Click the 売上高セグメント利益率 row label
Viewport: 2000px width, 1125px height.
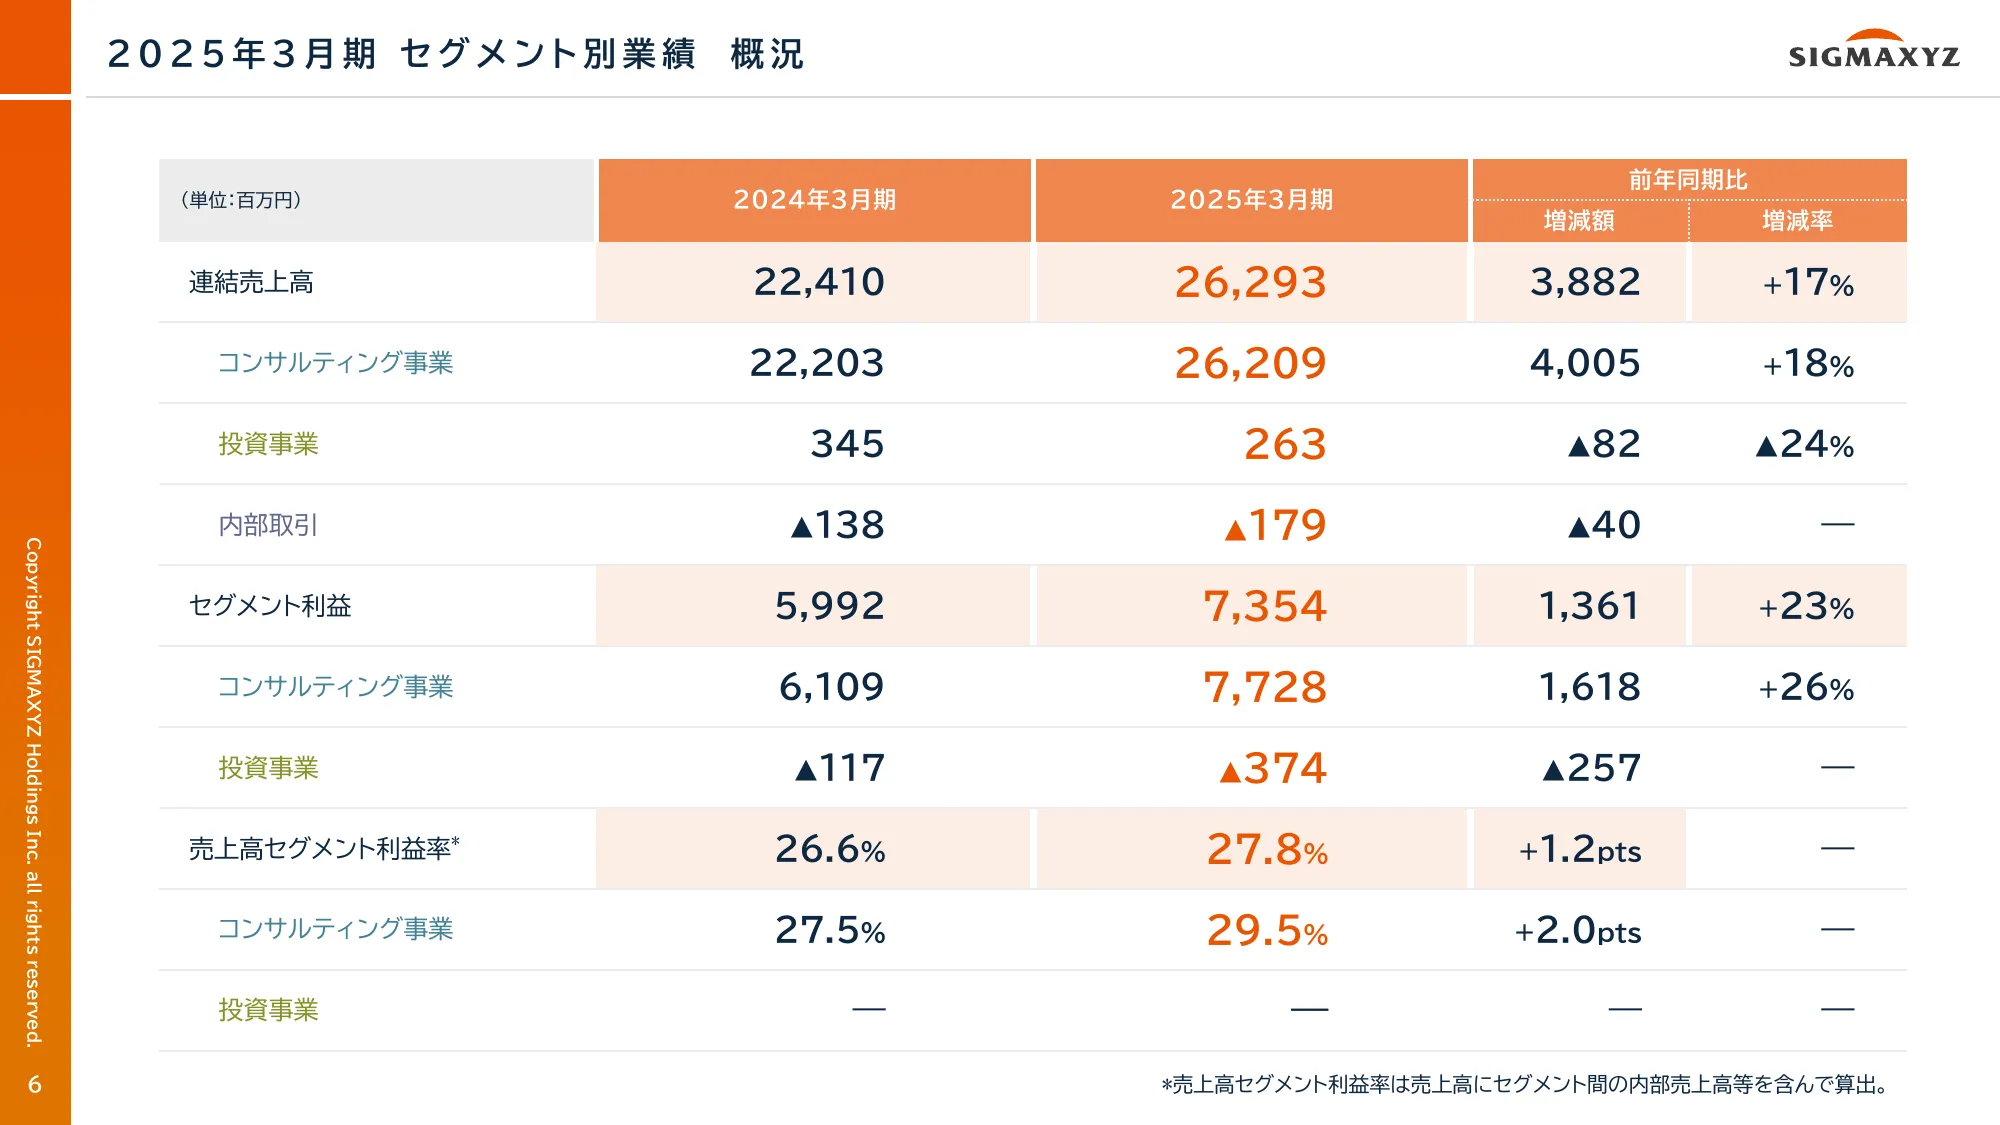coord(323,849)
